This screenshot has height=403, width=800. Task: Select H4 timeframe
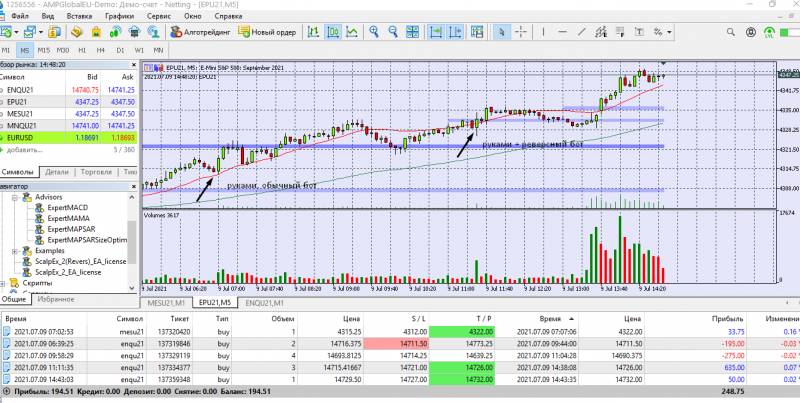(x=101, y=51)
